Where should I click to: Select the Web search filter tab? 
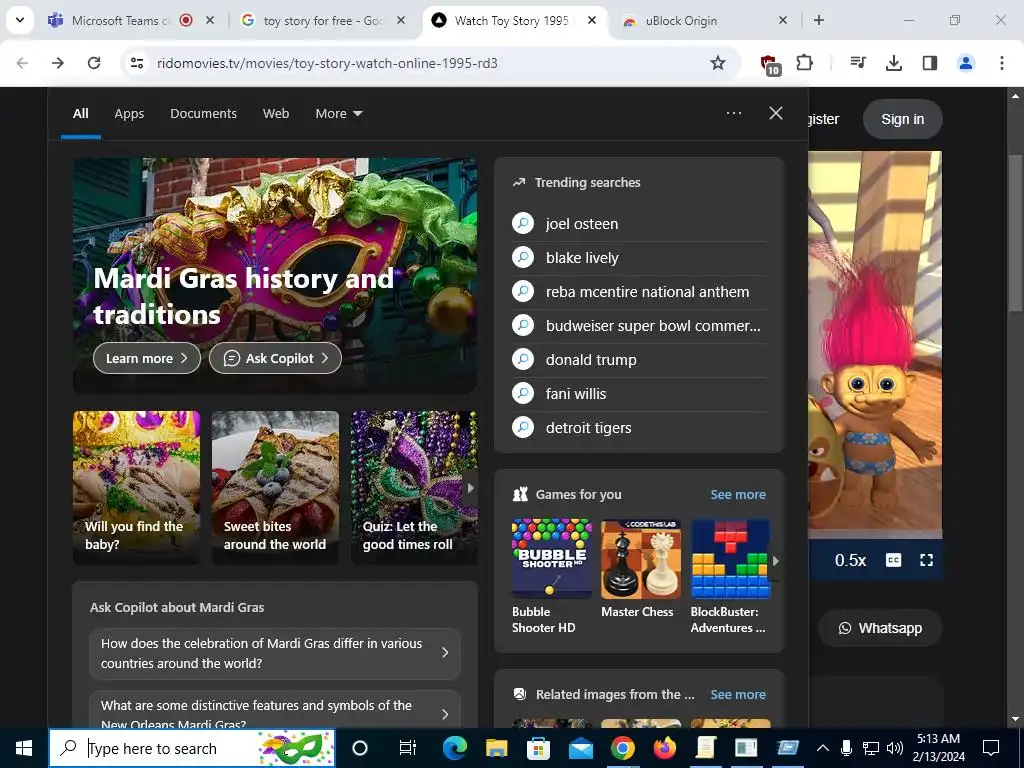276,114
